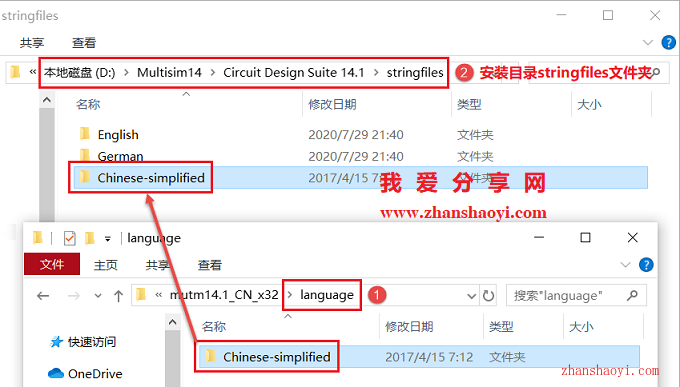
Task: Switch to the 主页 ribbon tab
Action: click(x=105, y=265)
